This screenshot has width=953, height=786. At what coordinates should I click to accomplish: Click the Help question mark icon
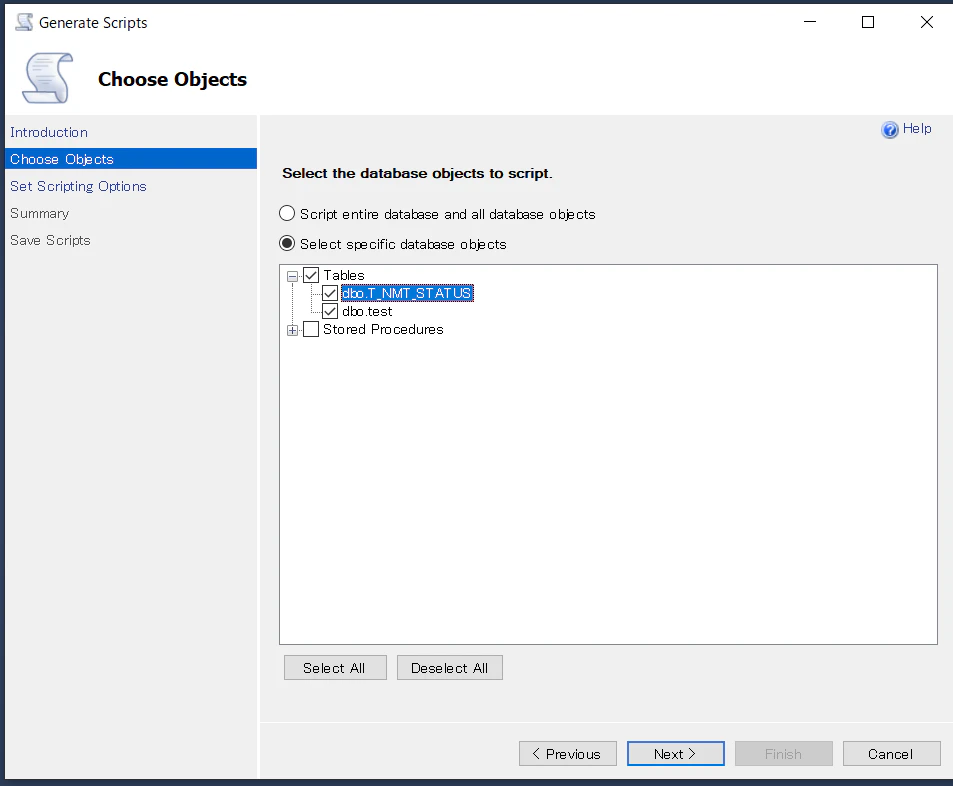point(889,129)
